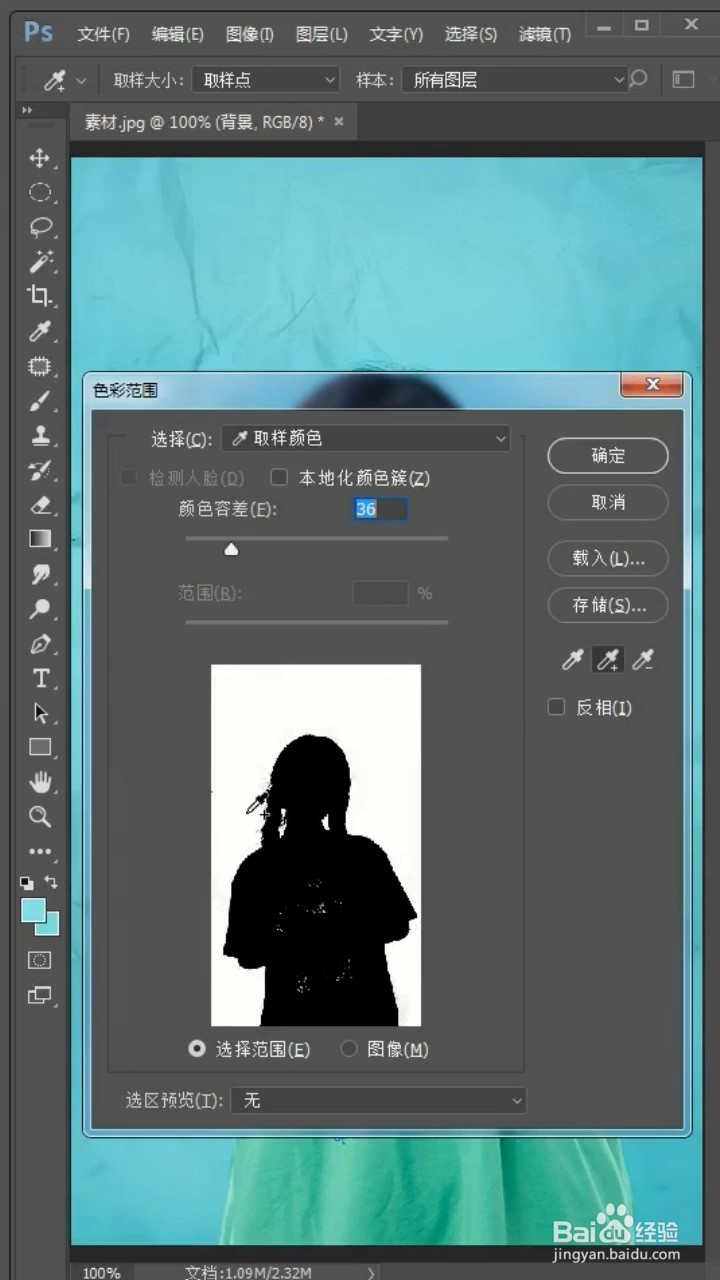Open the Edit Toolbar three-dots menu

coord(40,852)
